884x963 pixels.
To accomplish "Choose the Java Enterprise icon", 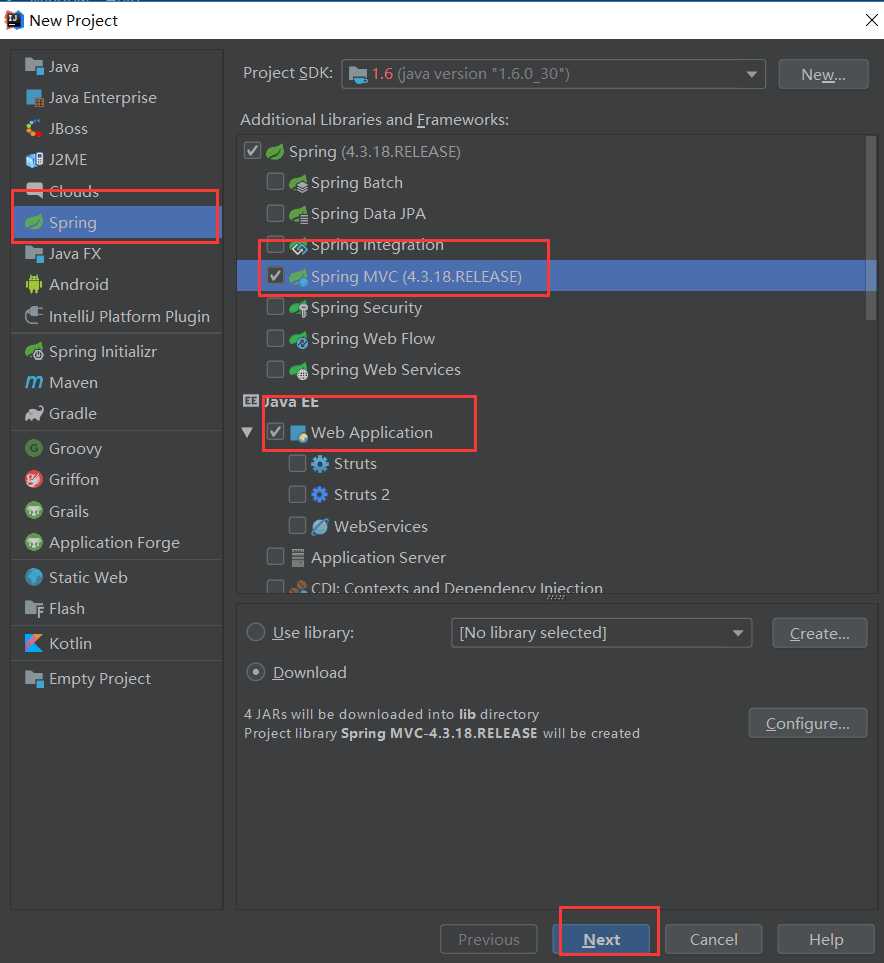I will tap(34, 97).
